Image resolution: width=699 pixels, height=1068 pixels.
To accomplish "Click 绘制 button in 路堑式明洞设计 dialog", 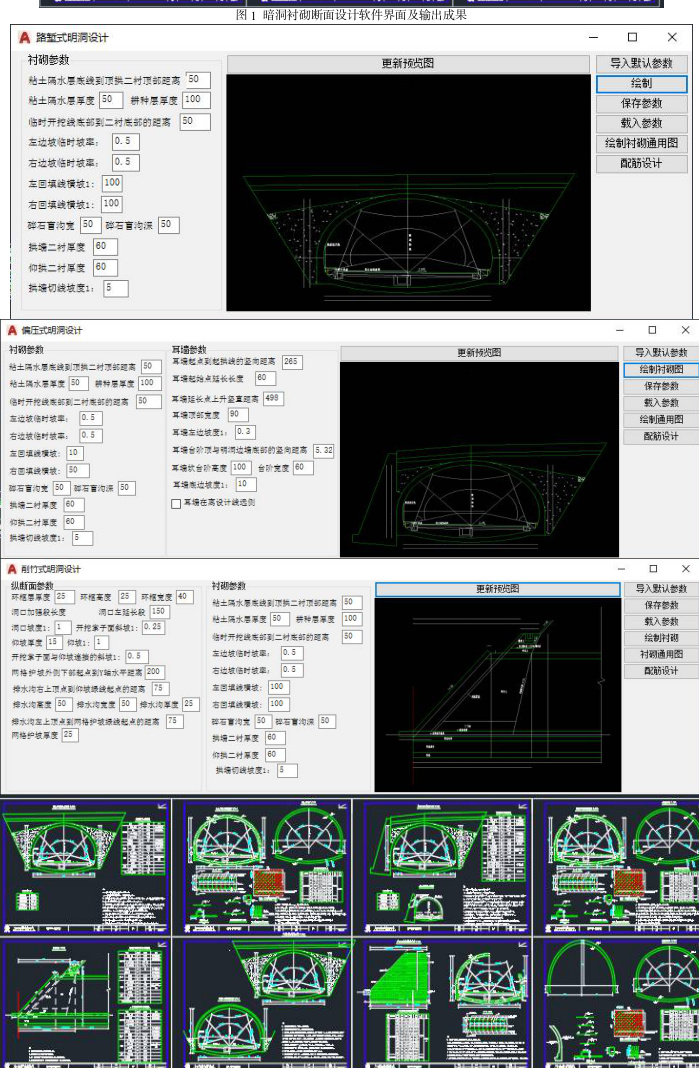I will (x=641, y=84).
